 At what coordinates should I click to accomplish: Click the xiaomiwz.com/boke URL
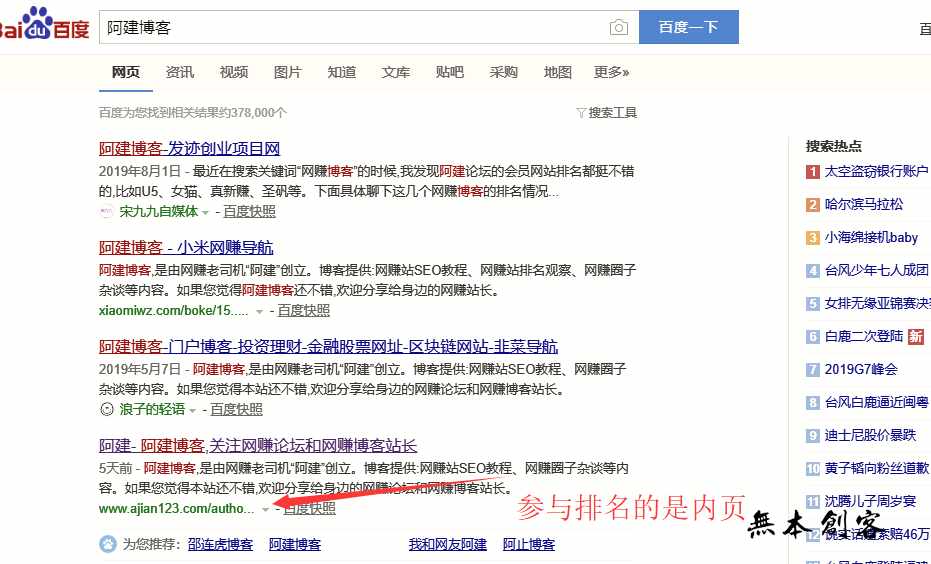coord(173,311)
